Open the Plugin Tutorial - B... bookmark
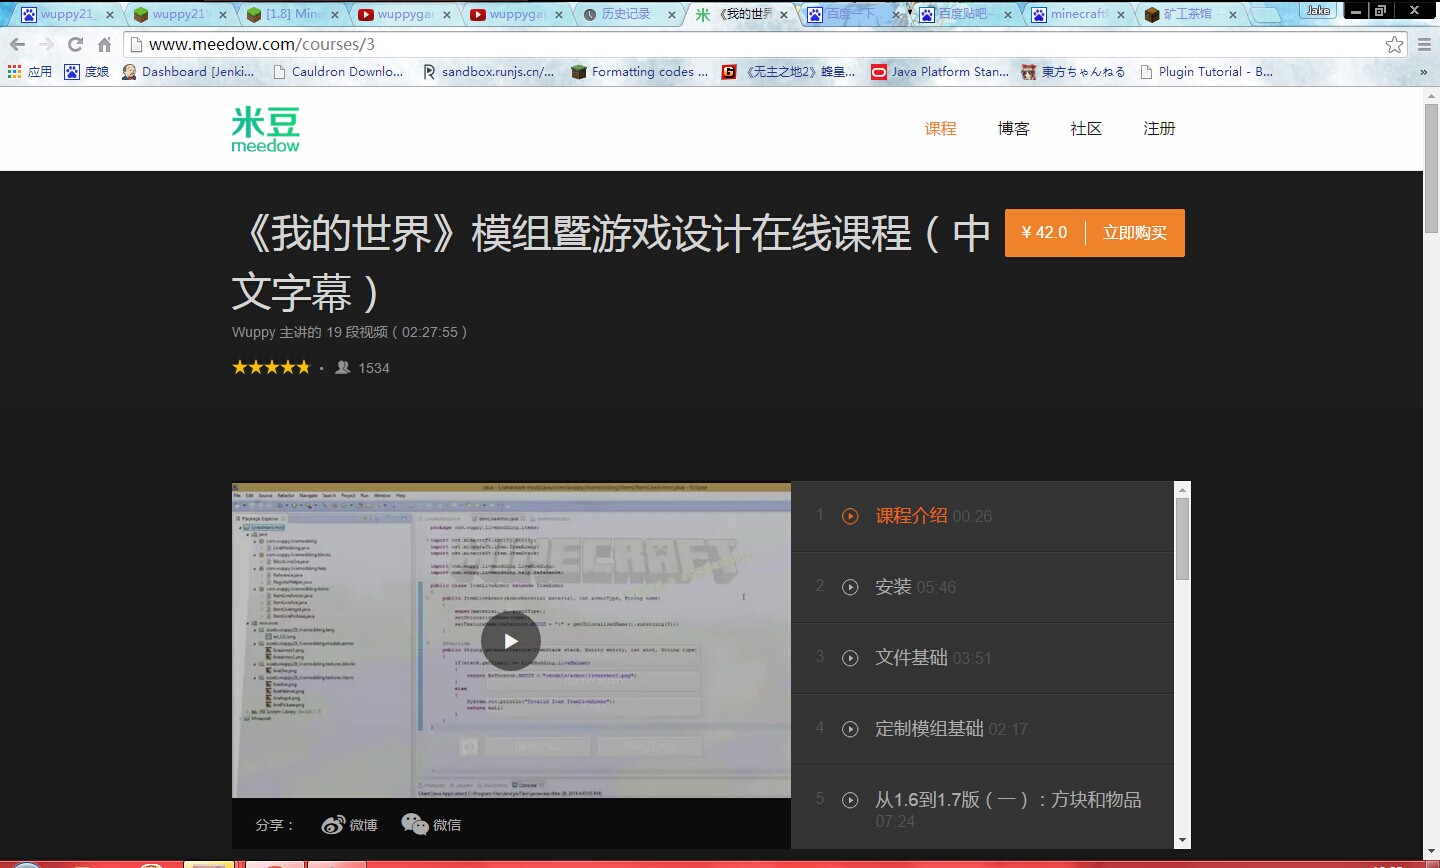Screen dimensions: 1440x868 click(x=1207, y=72)
